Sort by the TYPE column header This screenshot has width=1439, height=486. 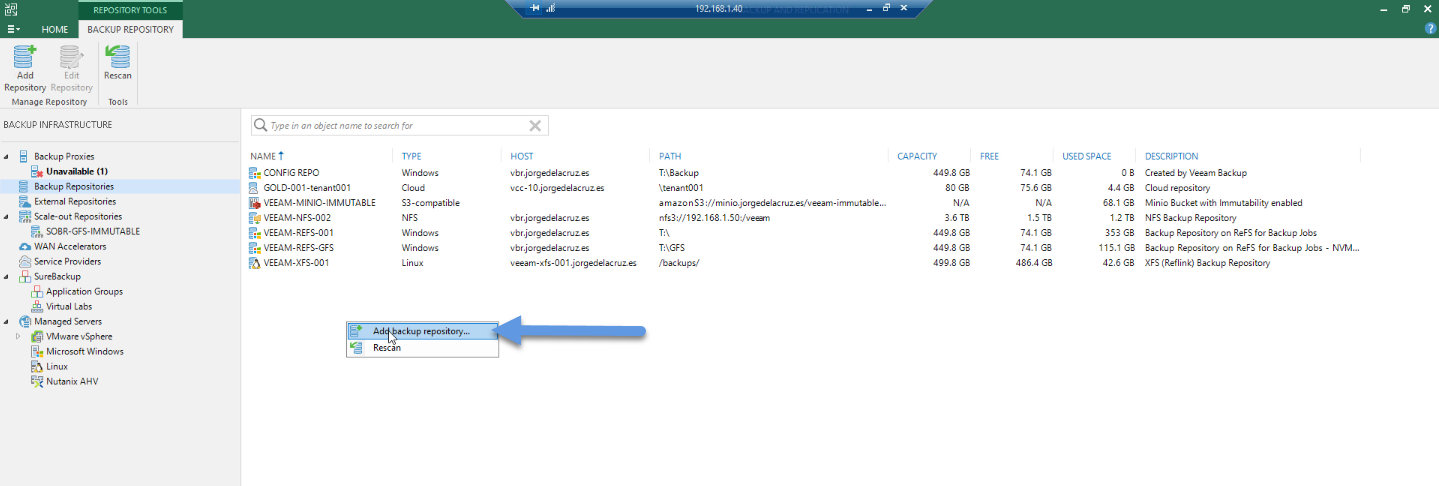pyautogui.click(x=411, y=156)
